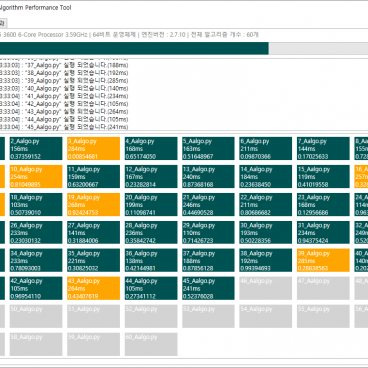Click the pending 46_Aalgo.py gray tile
Screen dimensions: 368x368
click(266, 288)
